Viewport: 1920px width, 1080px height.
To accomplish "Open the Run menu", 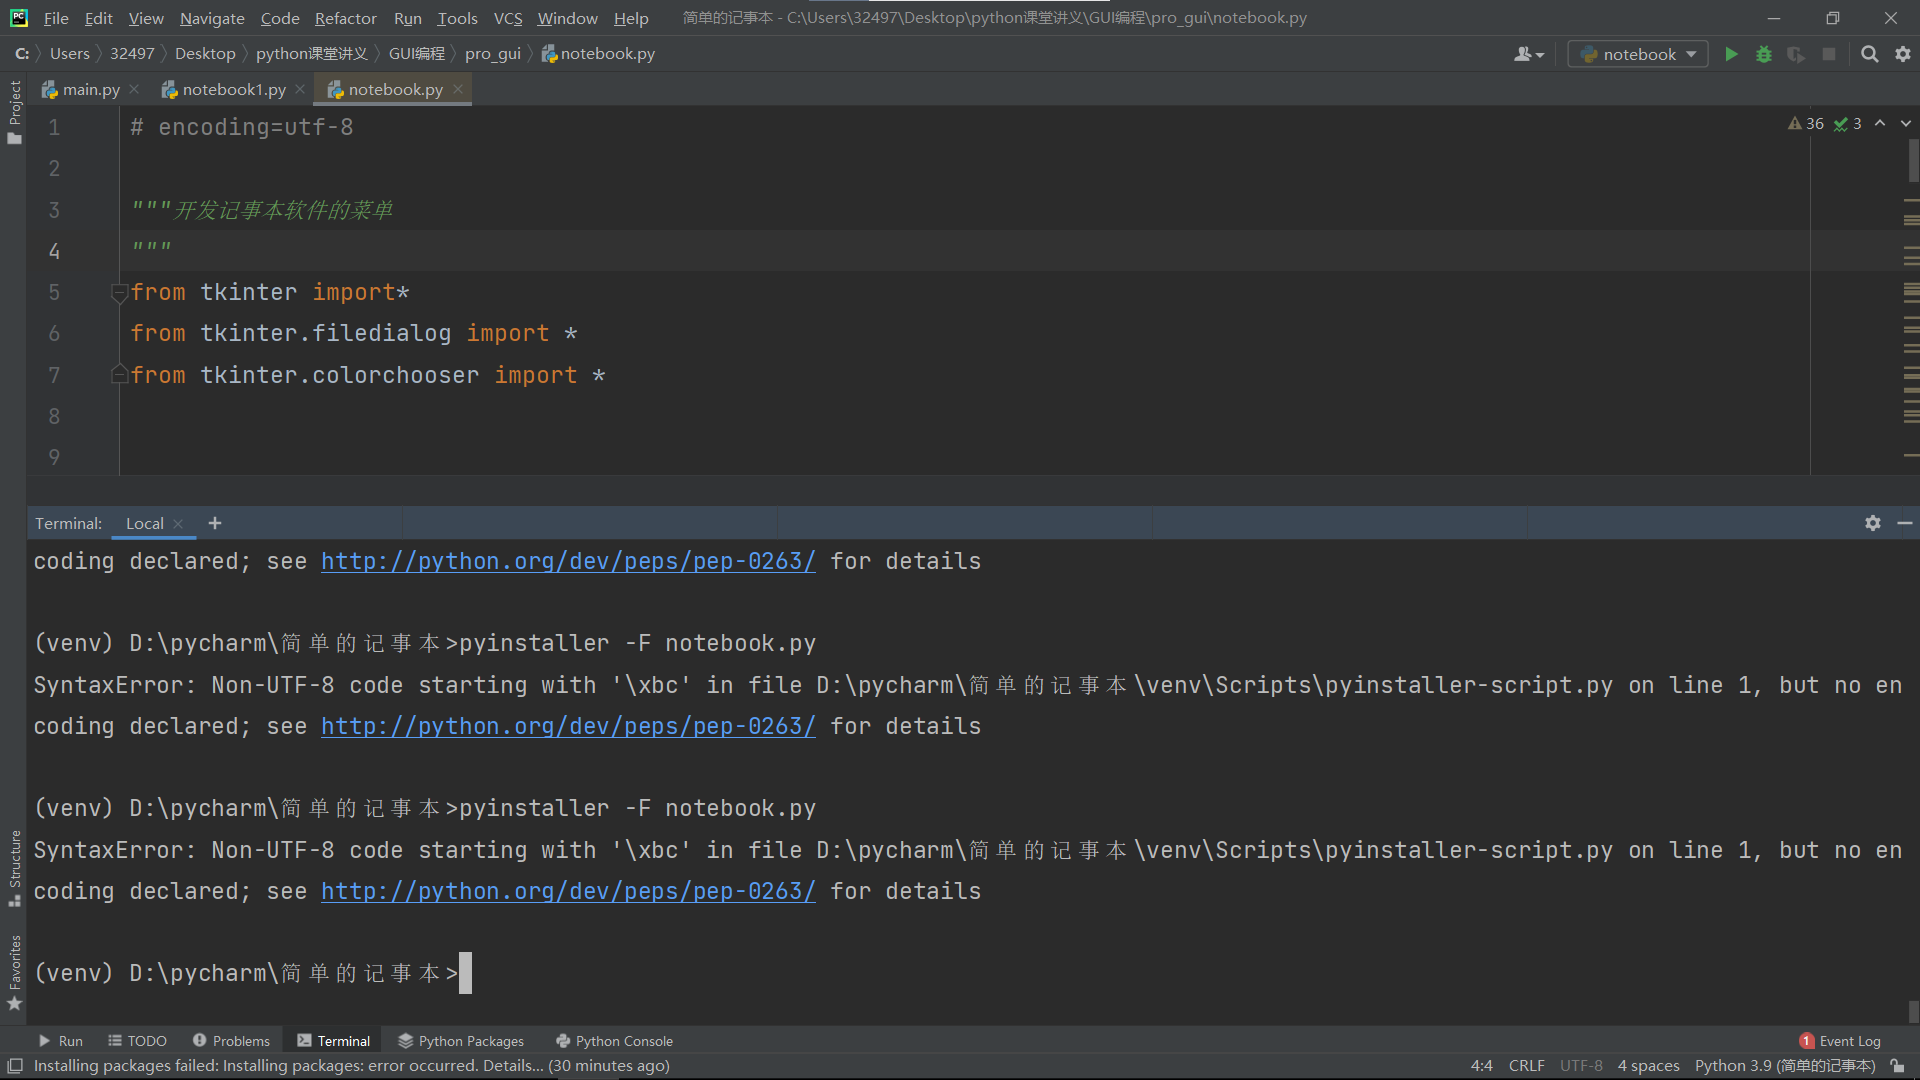I will (407, 18).
